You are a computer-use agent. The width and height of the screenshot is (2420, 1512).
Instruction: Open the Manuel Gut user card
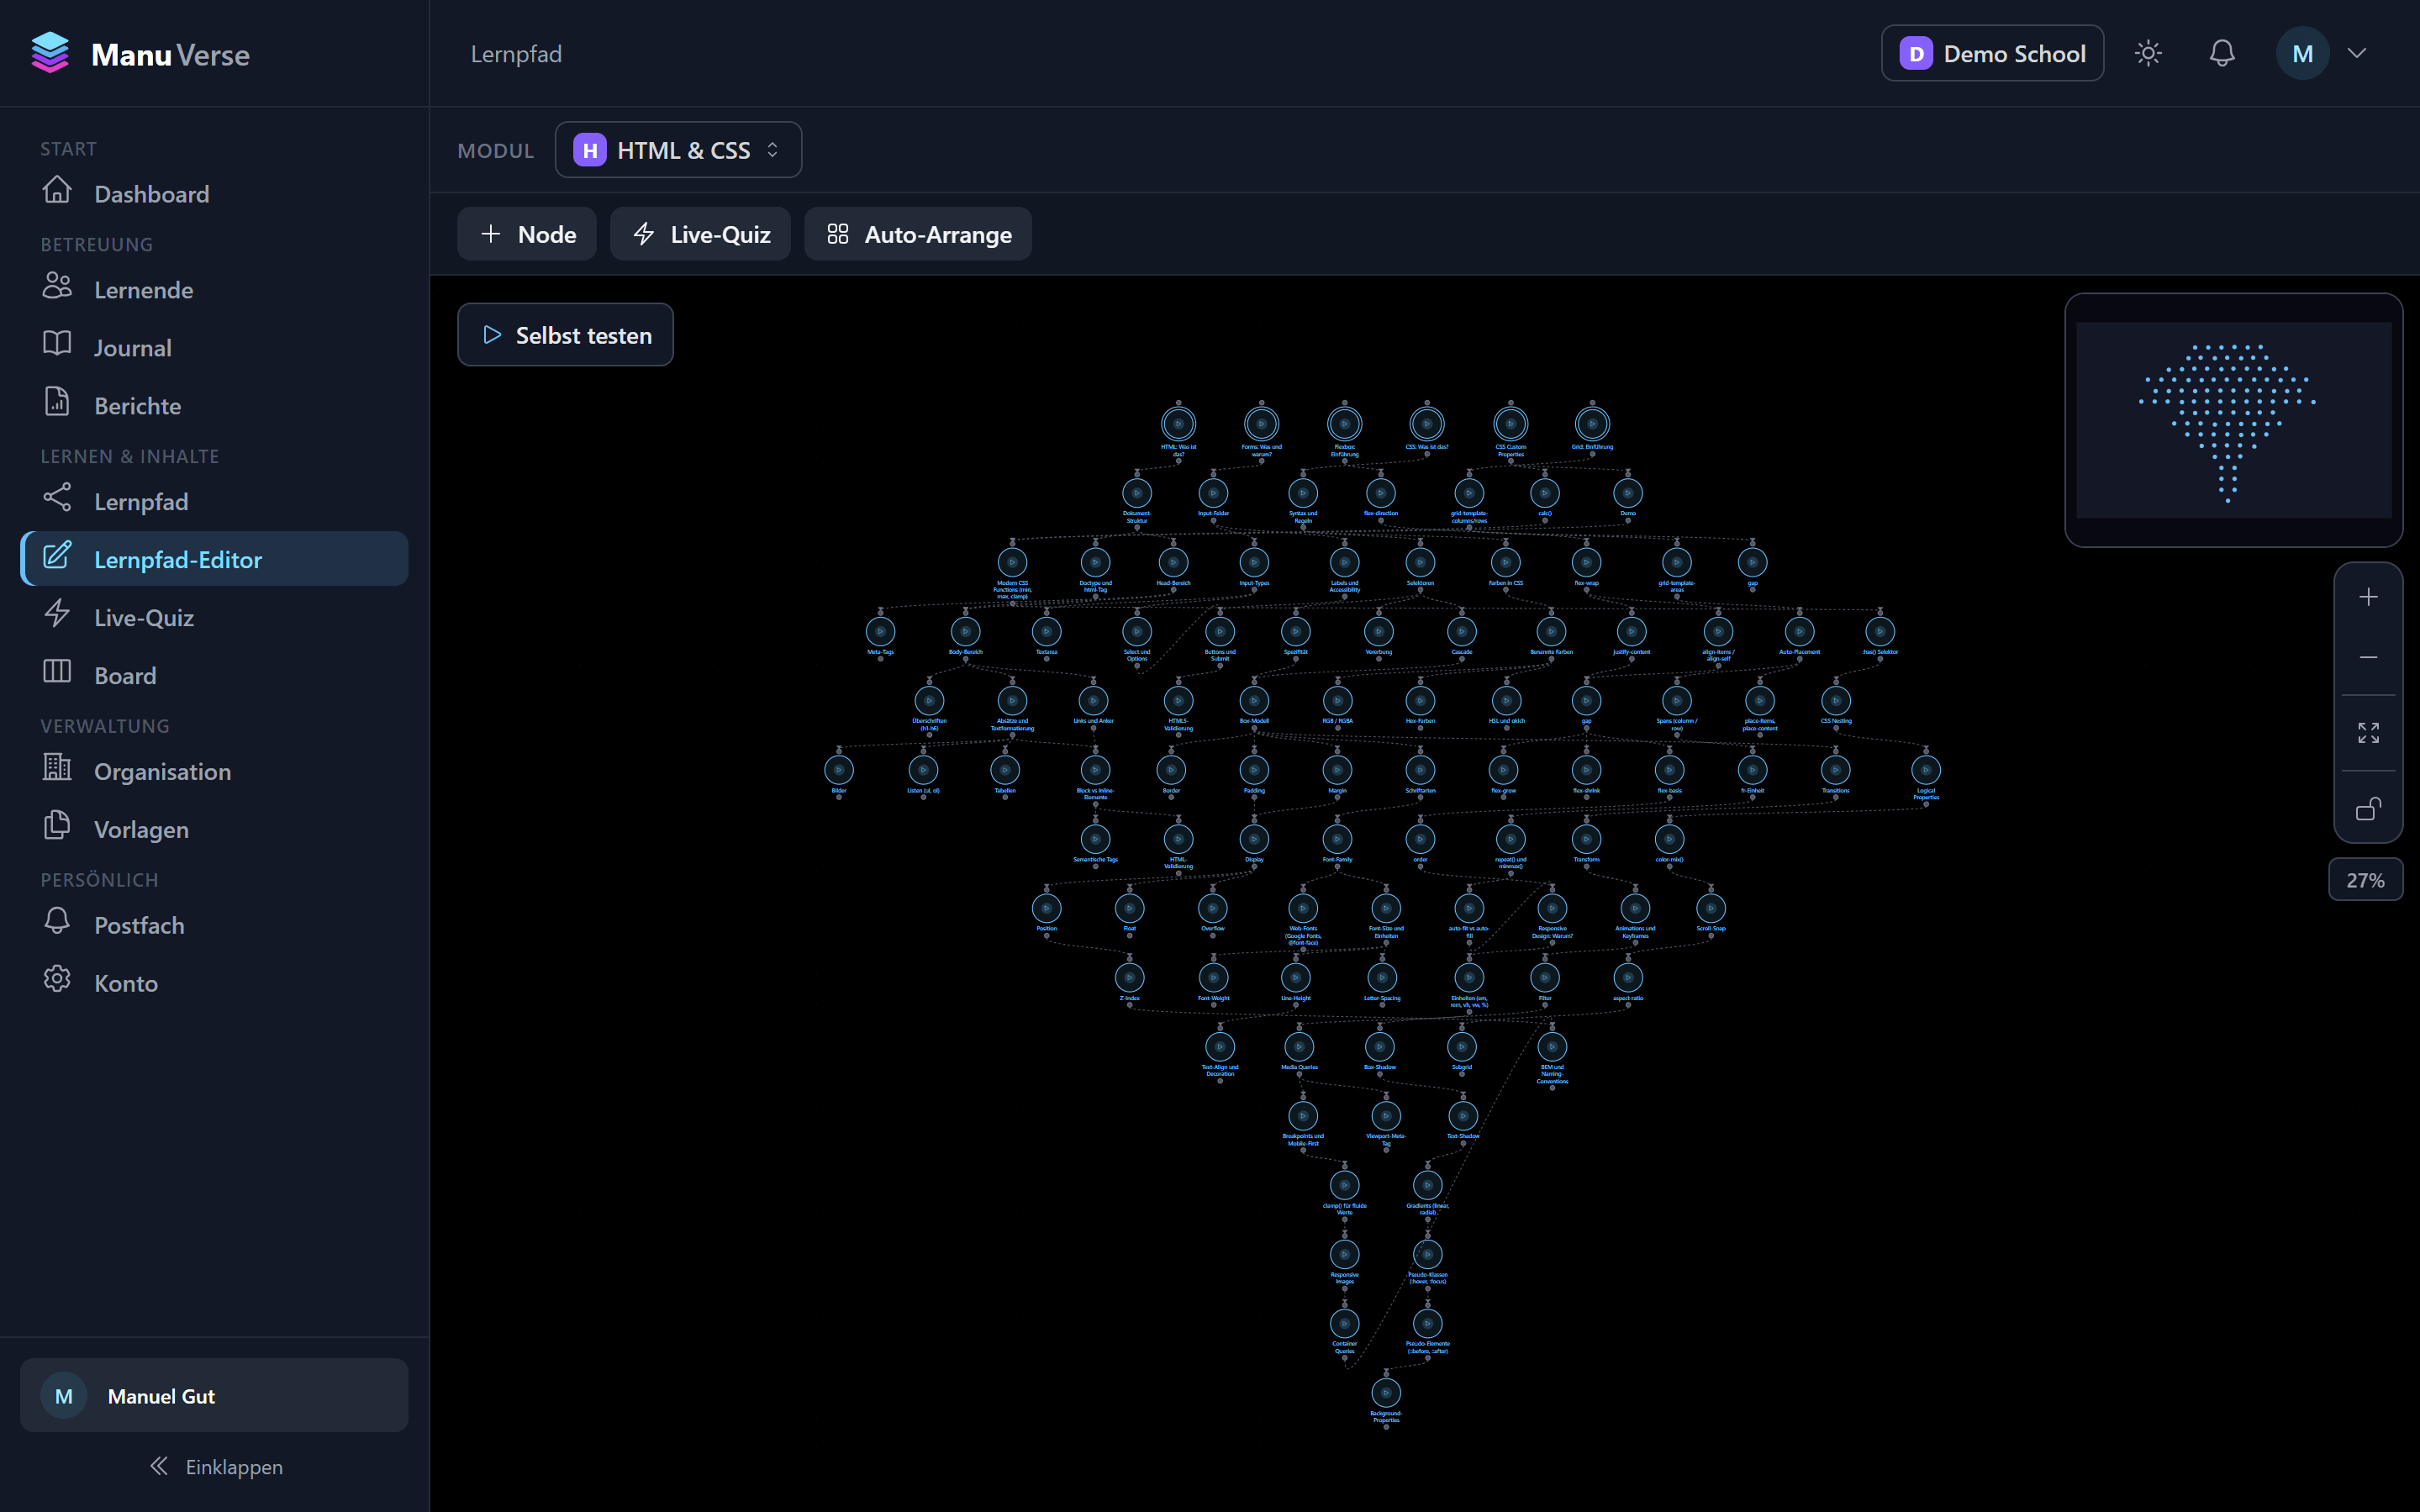pos(214,1395)
